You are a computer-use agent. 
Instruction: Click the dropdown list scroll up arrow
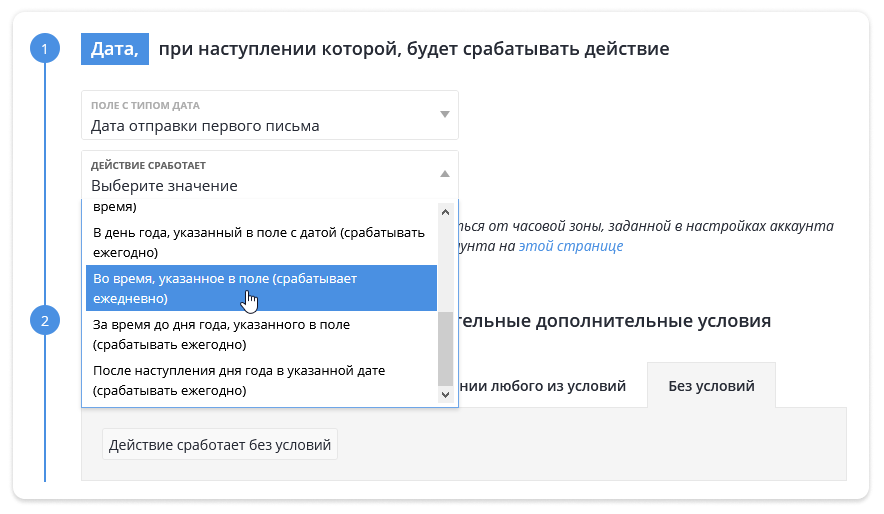445,212
